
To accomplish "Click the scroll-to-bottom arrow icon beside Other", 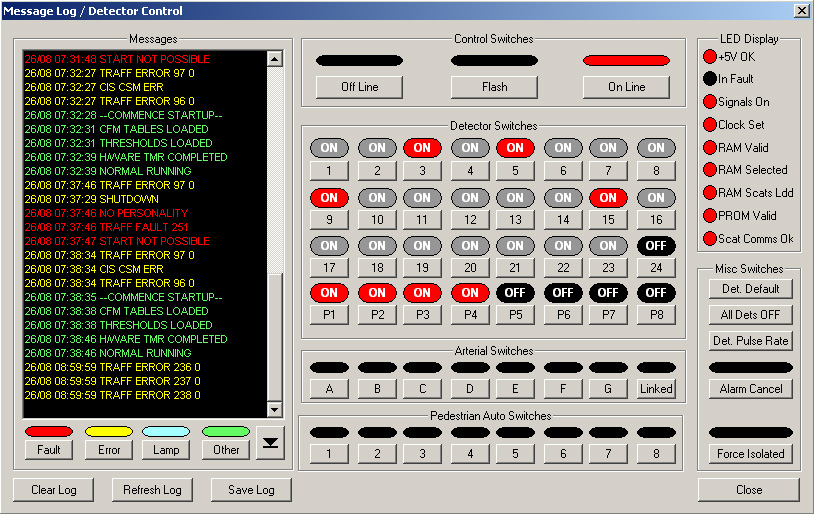I will (270, 443).
